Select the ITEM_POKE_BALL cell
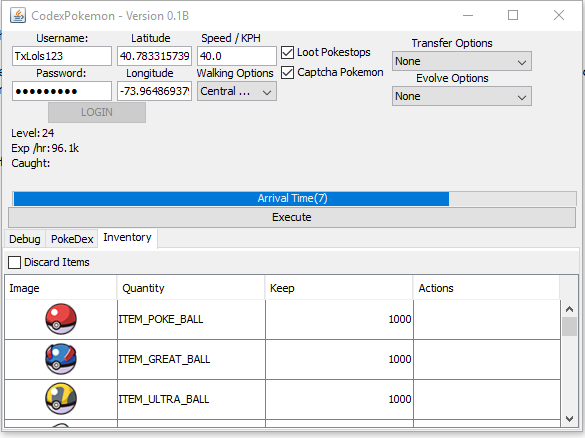Image resolution: width=585 pixels, height=438 pixels. tap(191, 319)
